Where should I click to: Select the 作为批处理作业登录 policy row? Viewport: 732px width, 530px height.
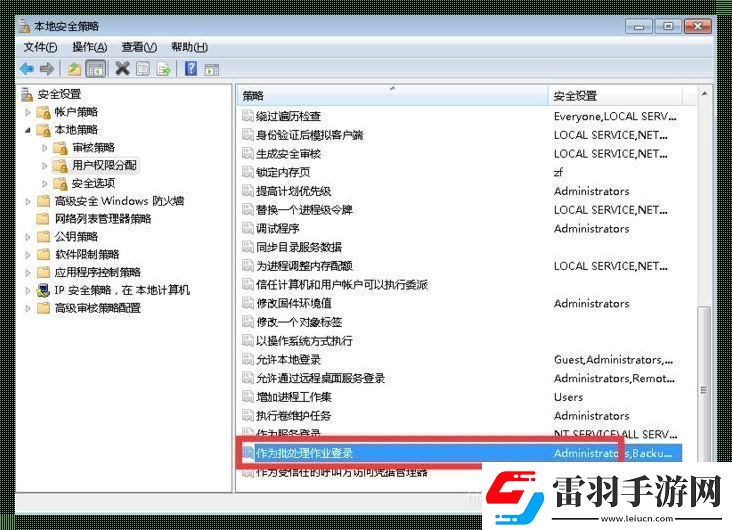[461, 453]
